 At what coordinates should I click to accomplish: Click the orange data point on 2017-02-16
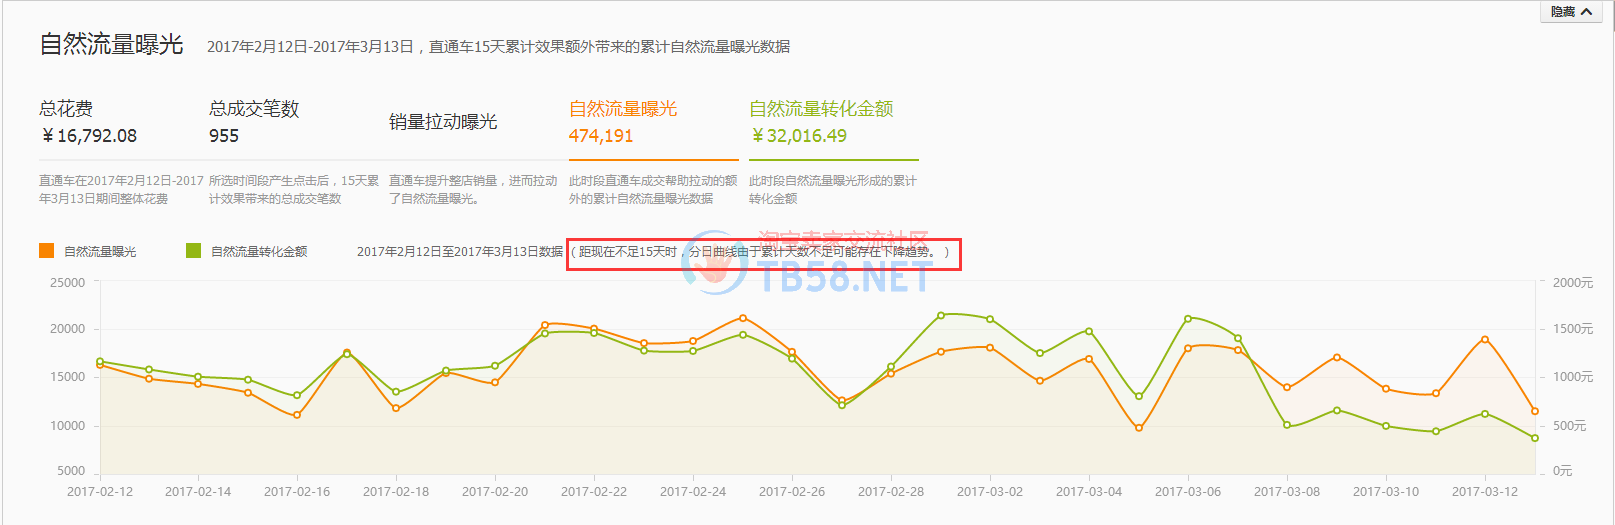point(297,415)
